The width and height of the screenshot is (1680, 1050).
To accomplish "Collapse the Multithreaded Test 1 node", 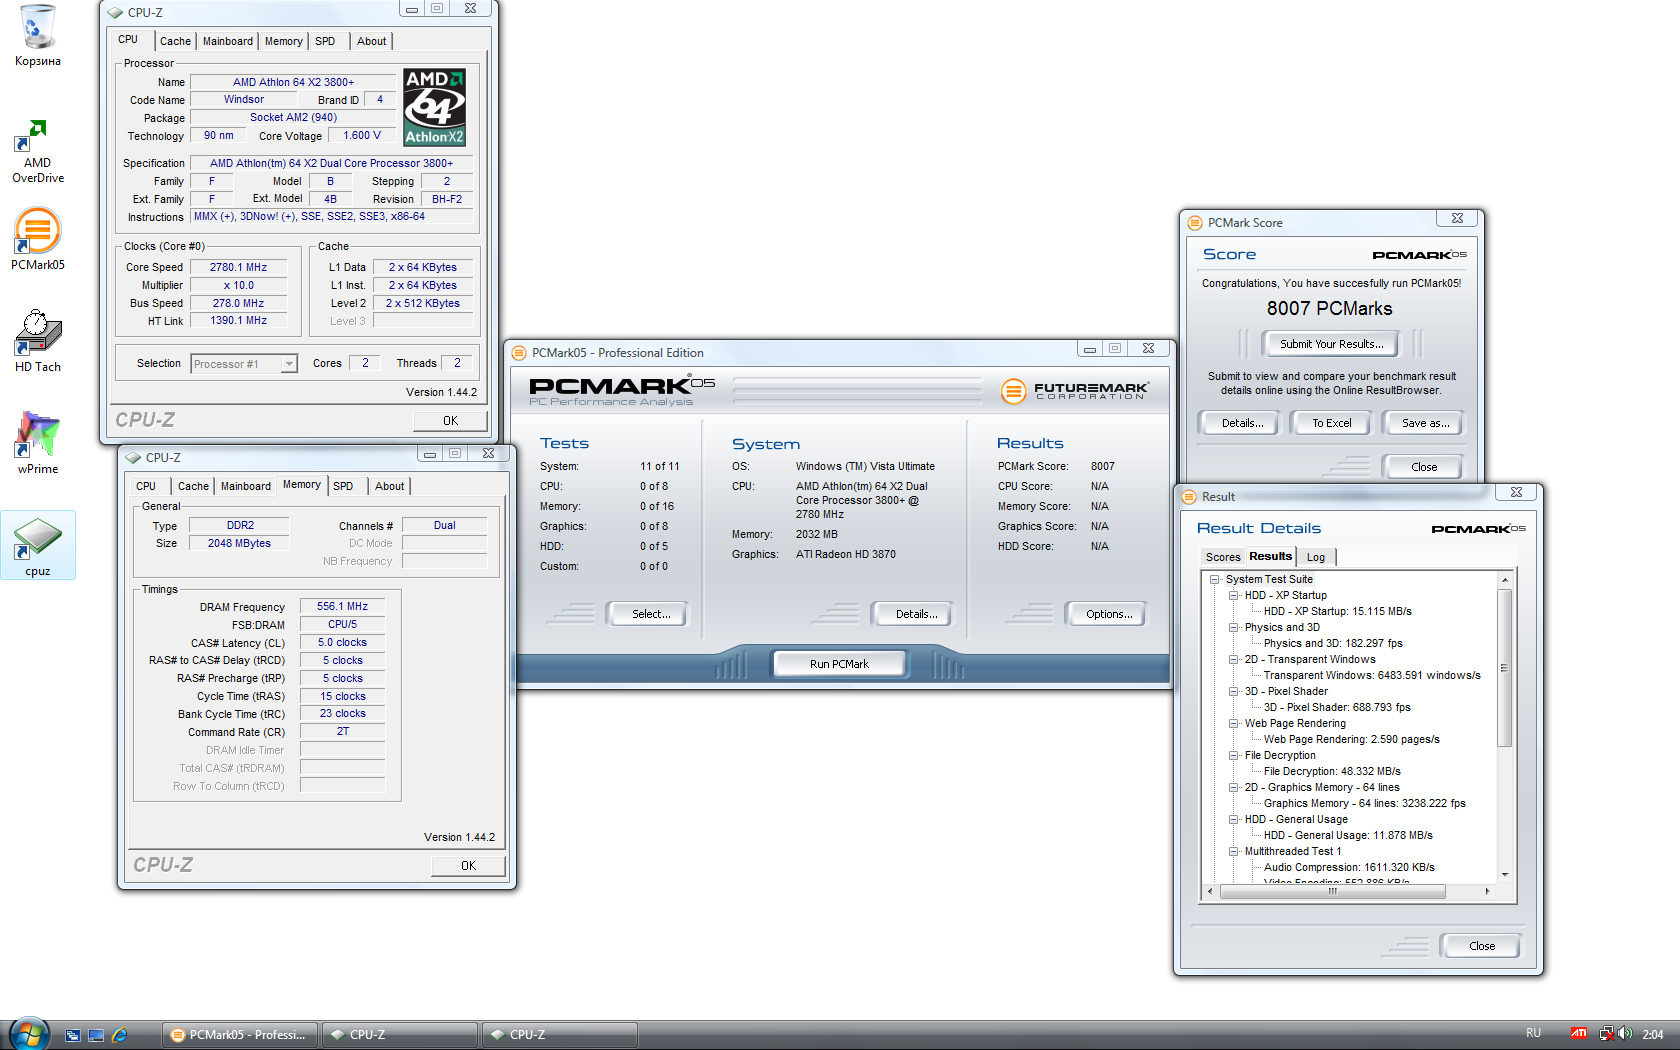I will [1233, 852].
